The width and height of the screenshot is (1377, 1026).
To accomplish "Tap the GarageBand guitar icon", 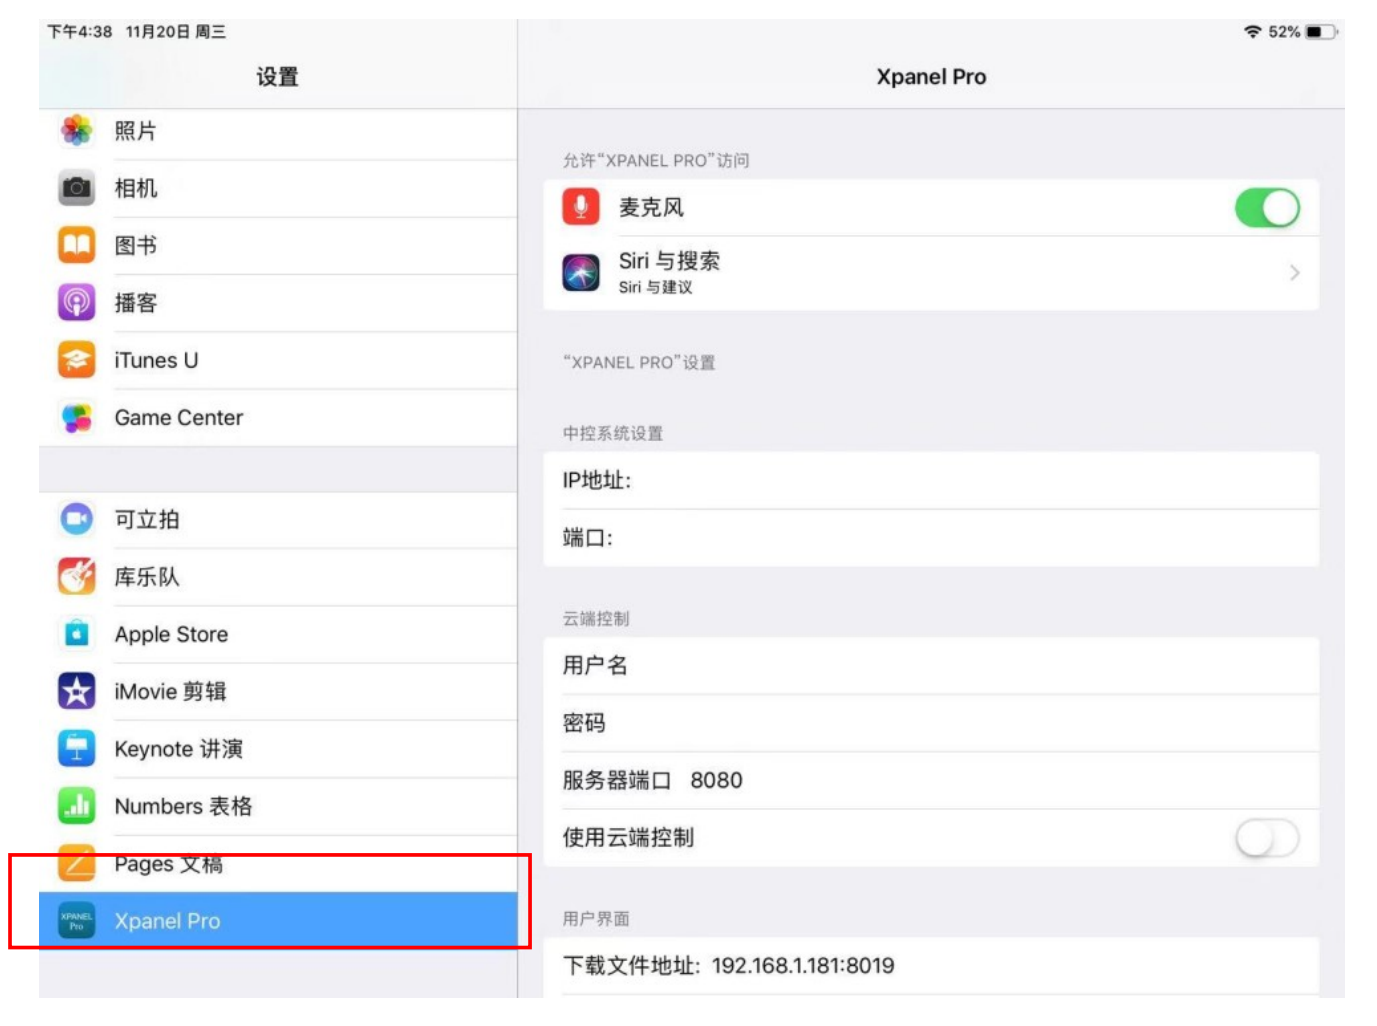I will click(77, 576).
